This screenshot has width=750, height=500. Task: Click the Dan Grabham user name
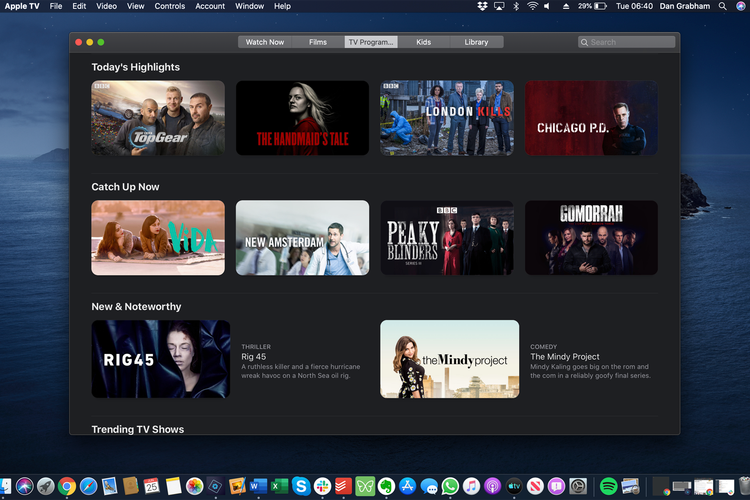coord(685,6)
